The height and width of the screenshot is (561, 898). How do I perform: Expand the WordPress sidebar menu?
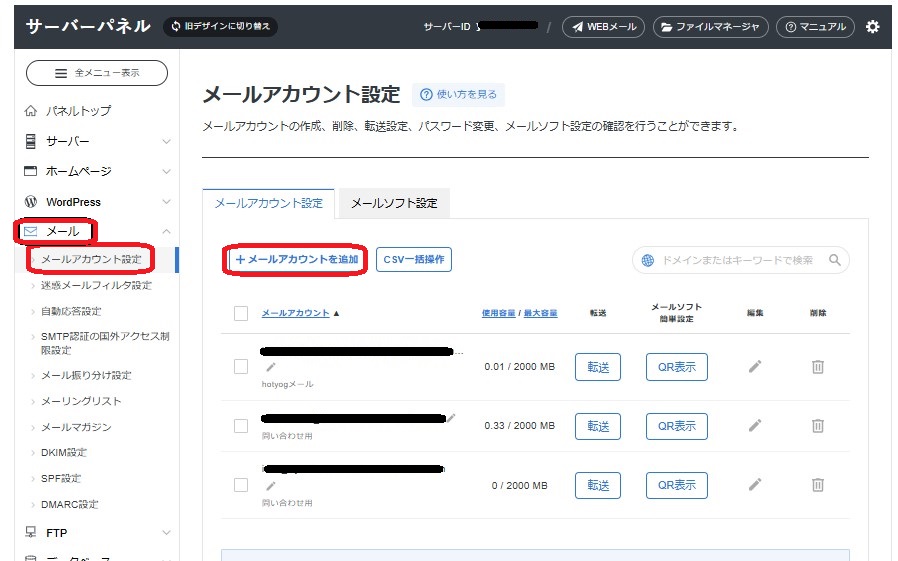(95, 202)
